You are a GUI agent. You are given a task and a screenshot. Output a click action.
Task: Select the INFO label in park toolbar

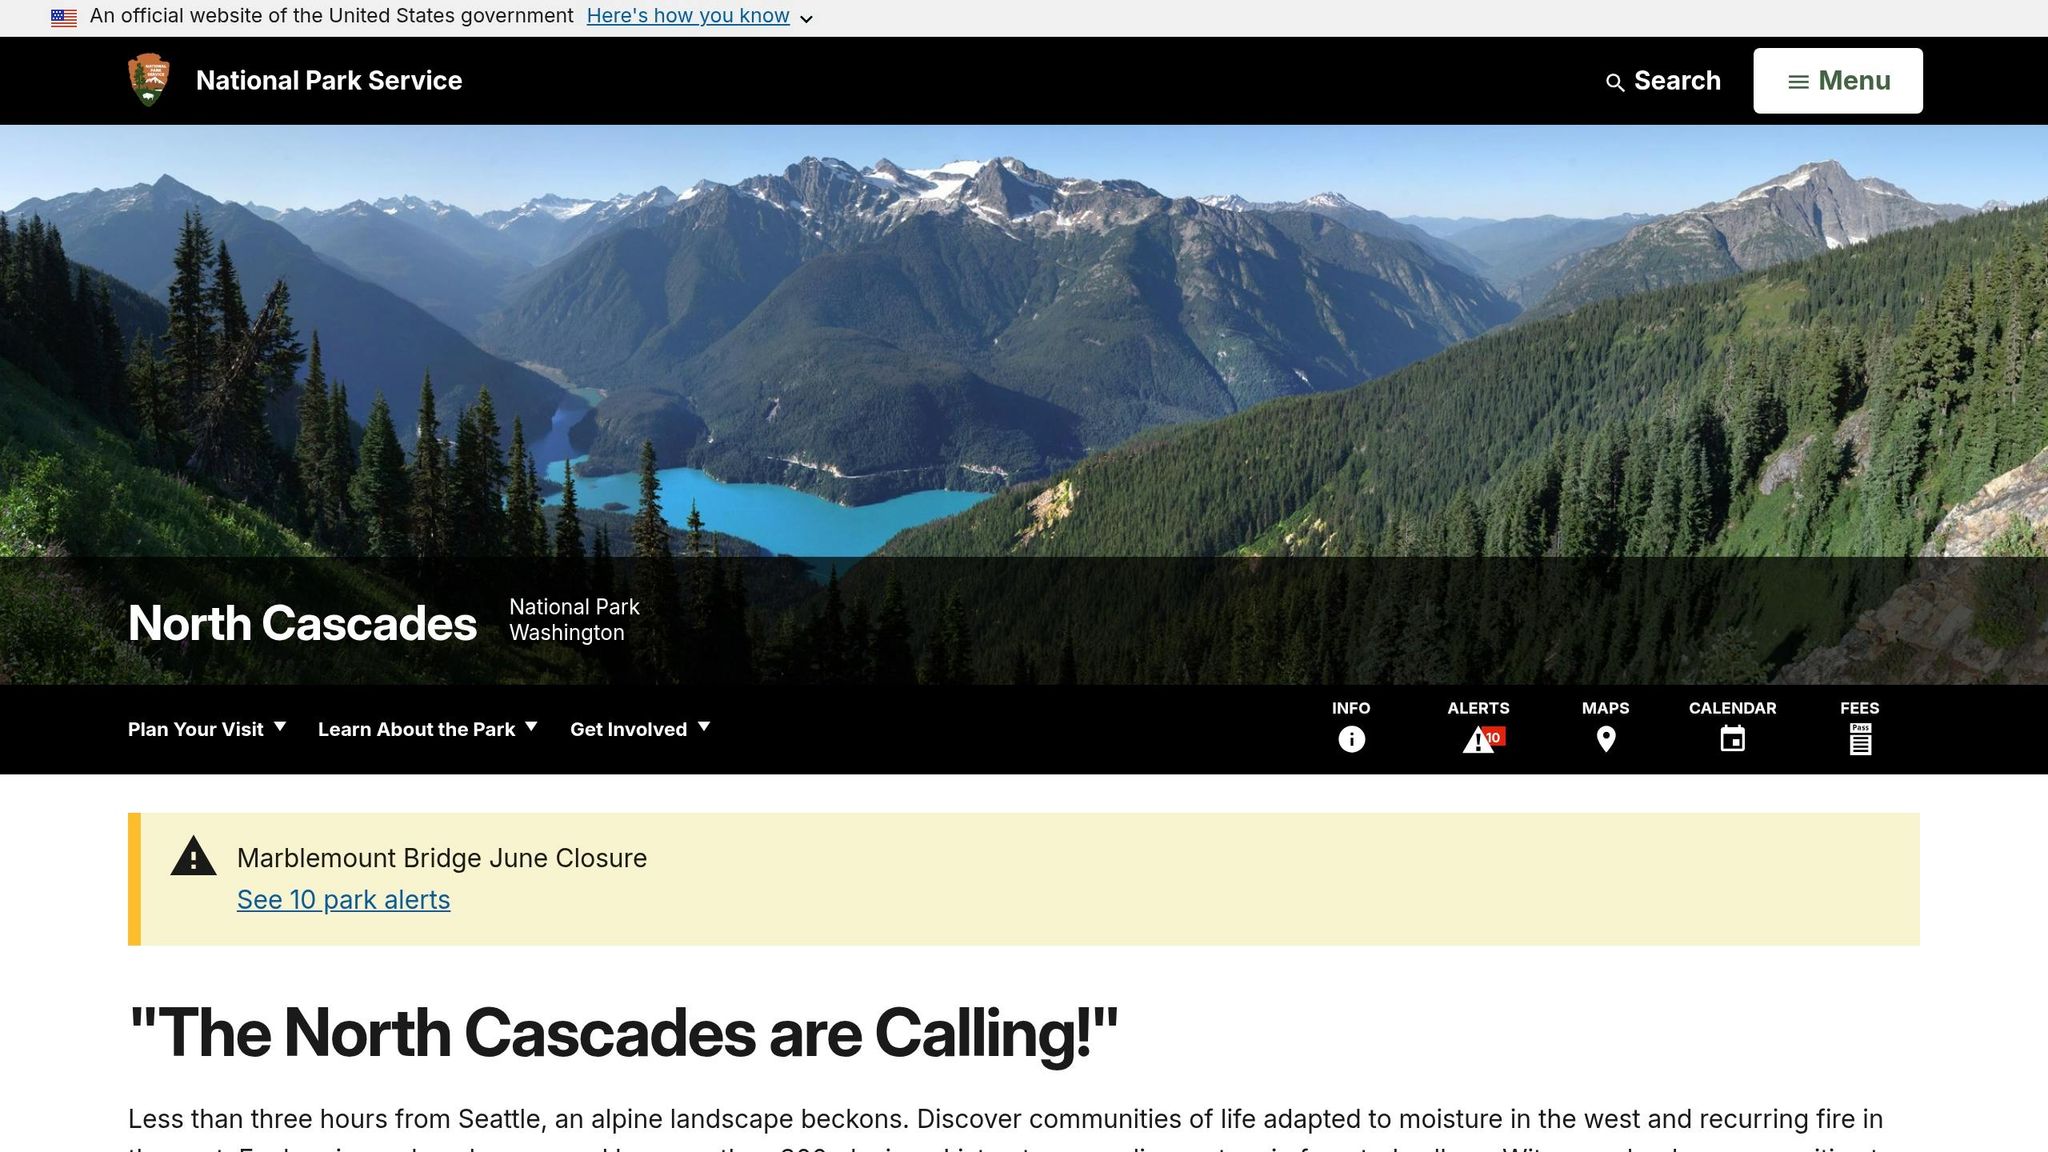pyautogui.click(x=1351, y=708)
